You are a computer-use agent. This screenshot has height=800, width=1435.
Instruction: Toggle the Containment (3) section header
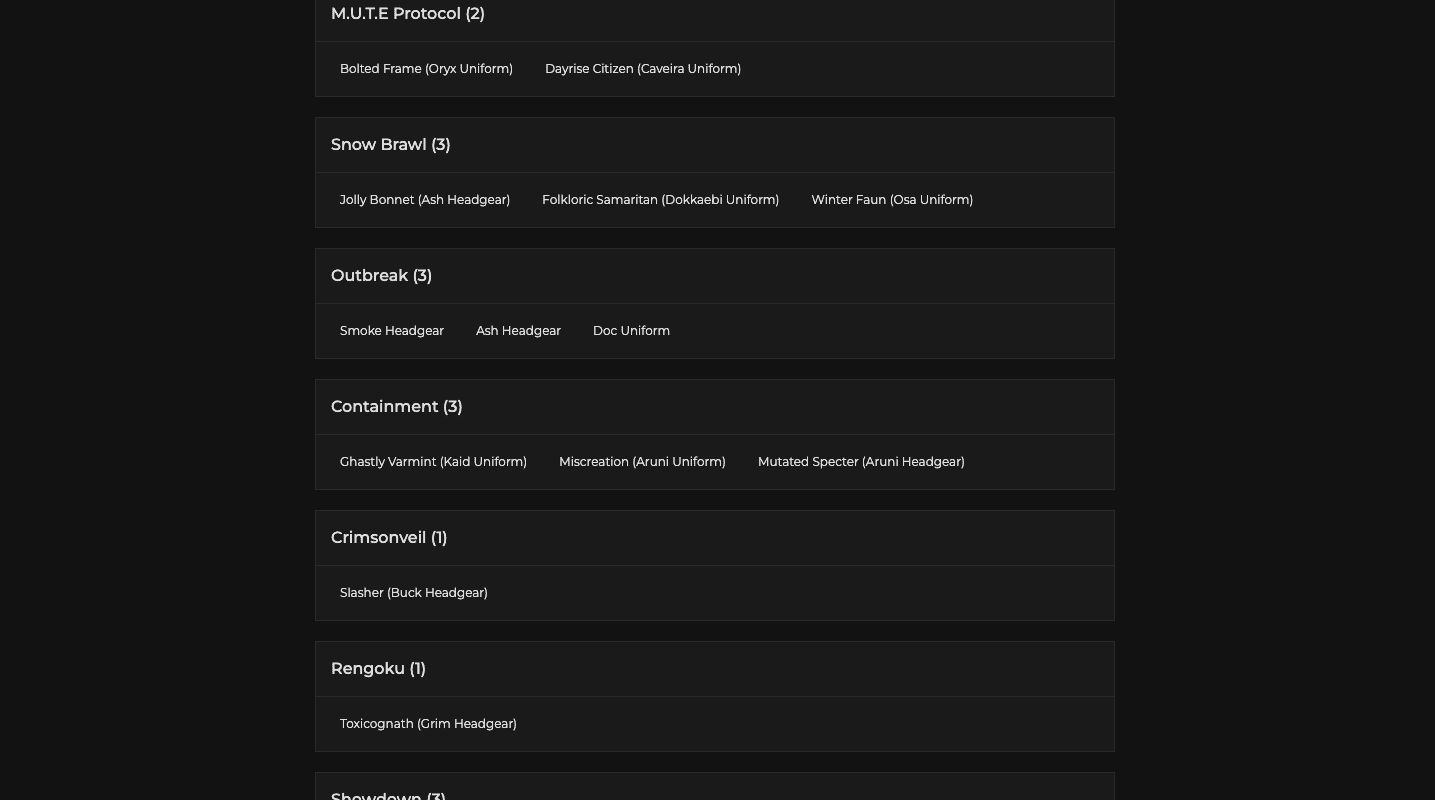(x=397, y=407)
